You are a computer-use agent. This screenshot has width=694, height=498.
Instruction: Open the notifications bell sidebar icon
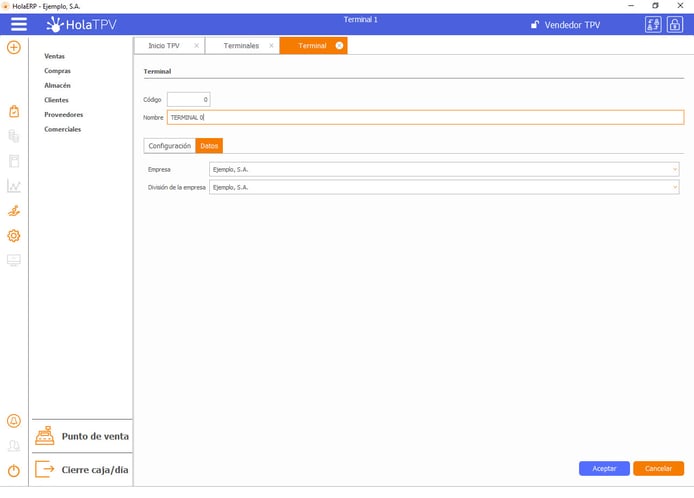[14, 421]
